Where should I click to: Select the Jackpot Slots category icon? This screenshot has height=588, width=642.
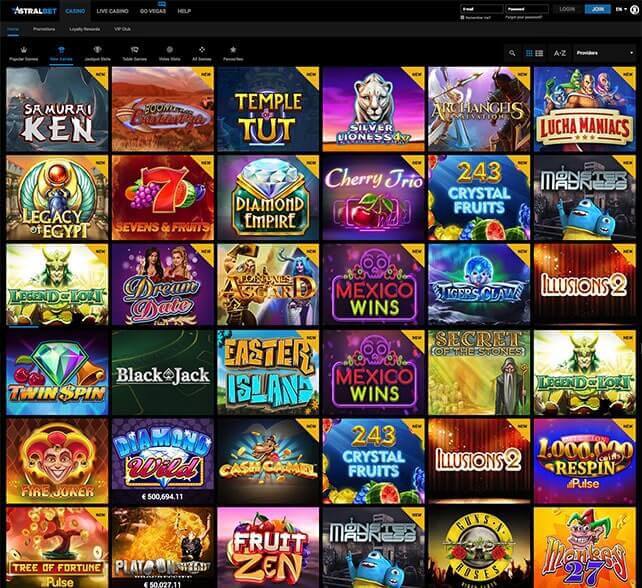[97, 50]
